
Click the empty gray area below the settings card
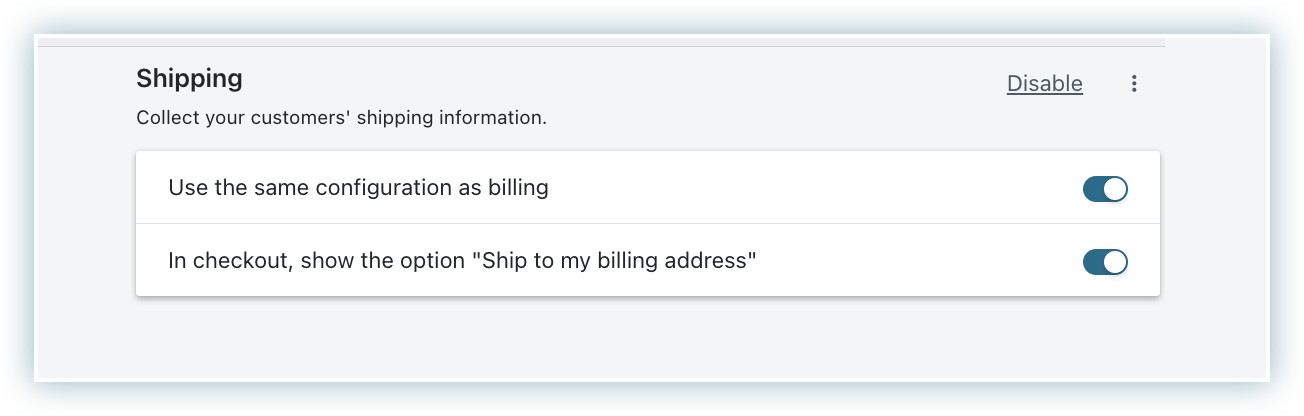(x=647, y=340)
